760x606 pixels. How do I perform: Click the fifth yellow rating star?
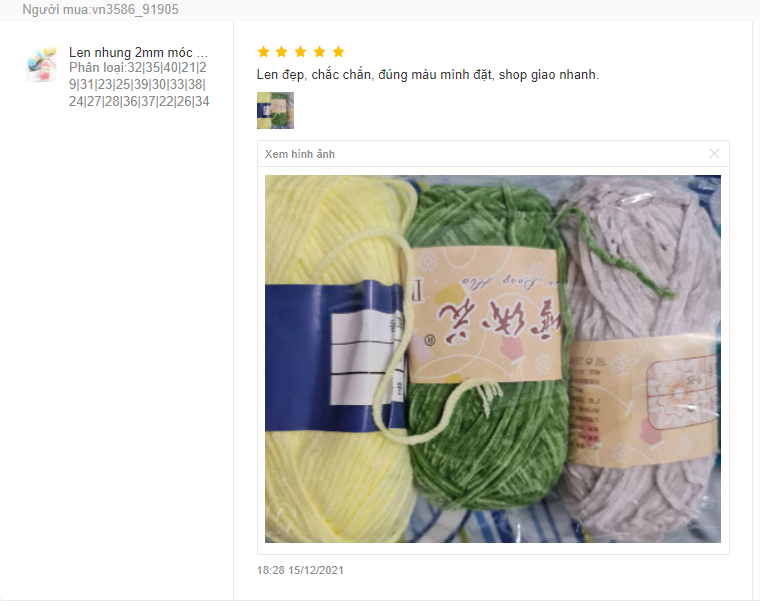(338, 51)
